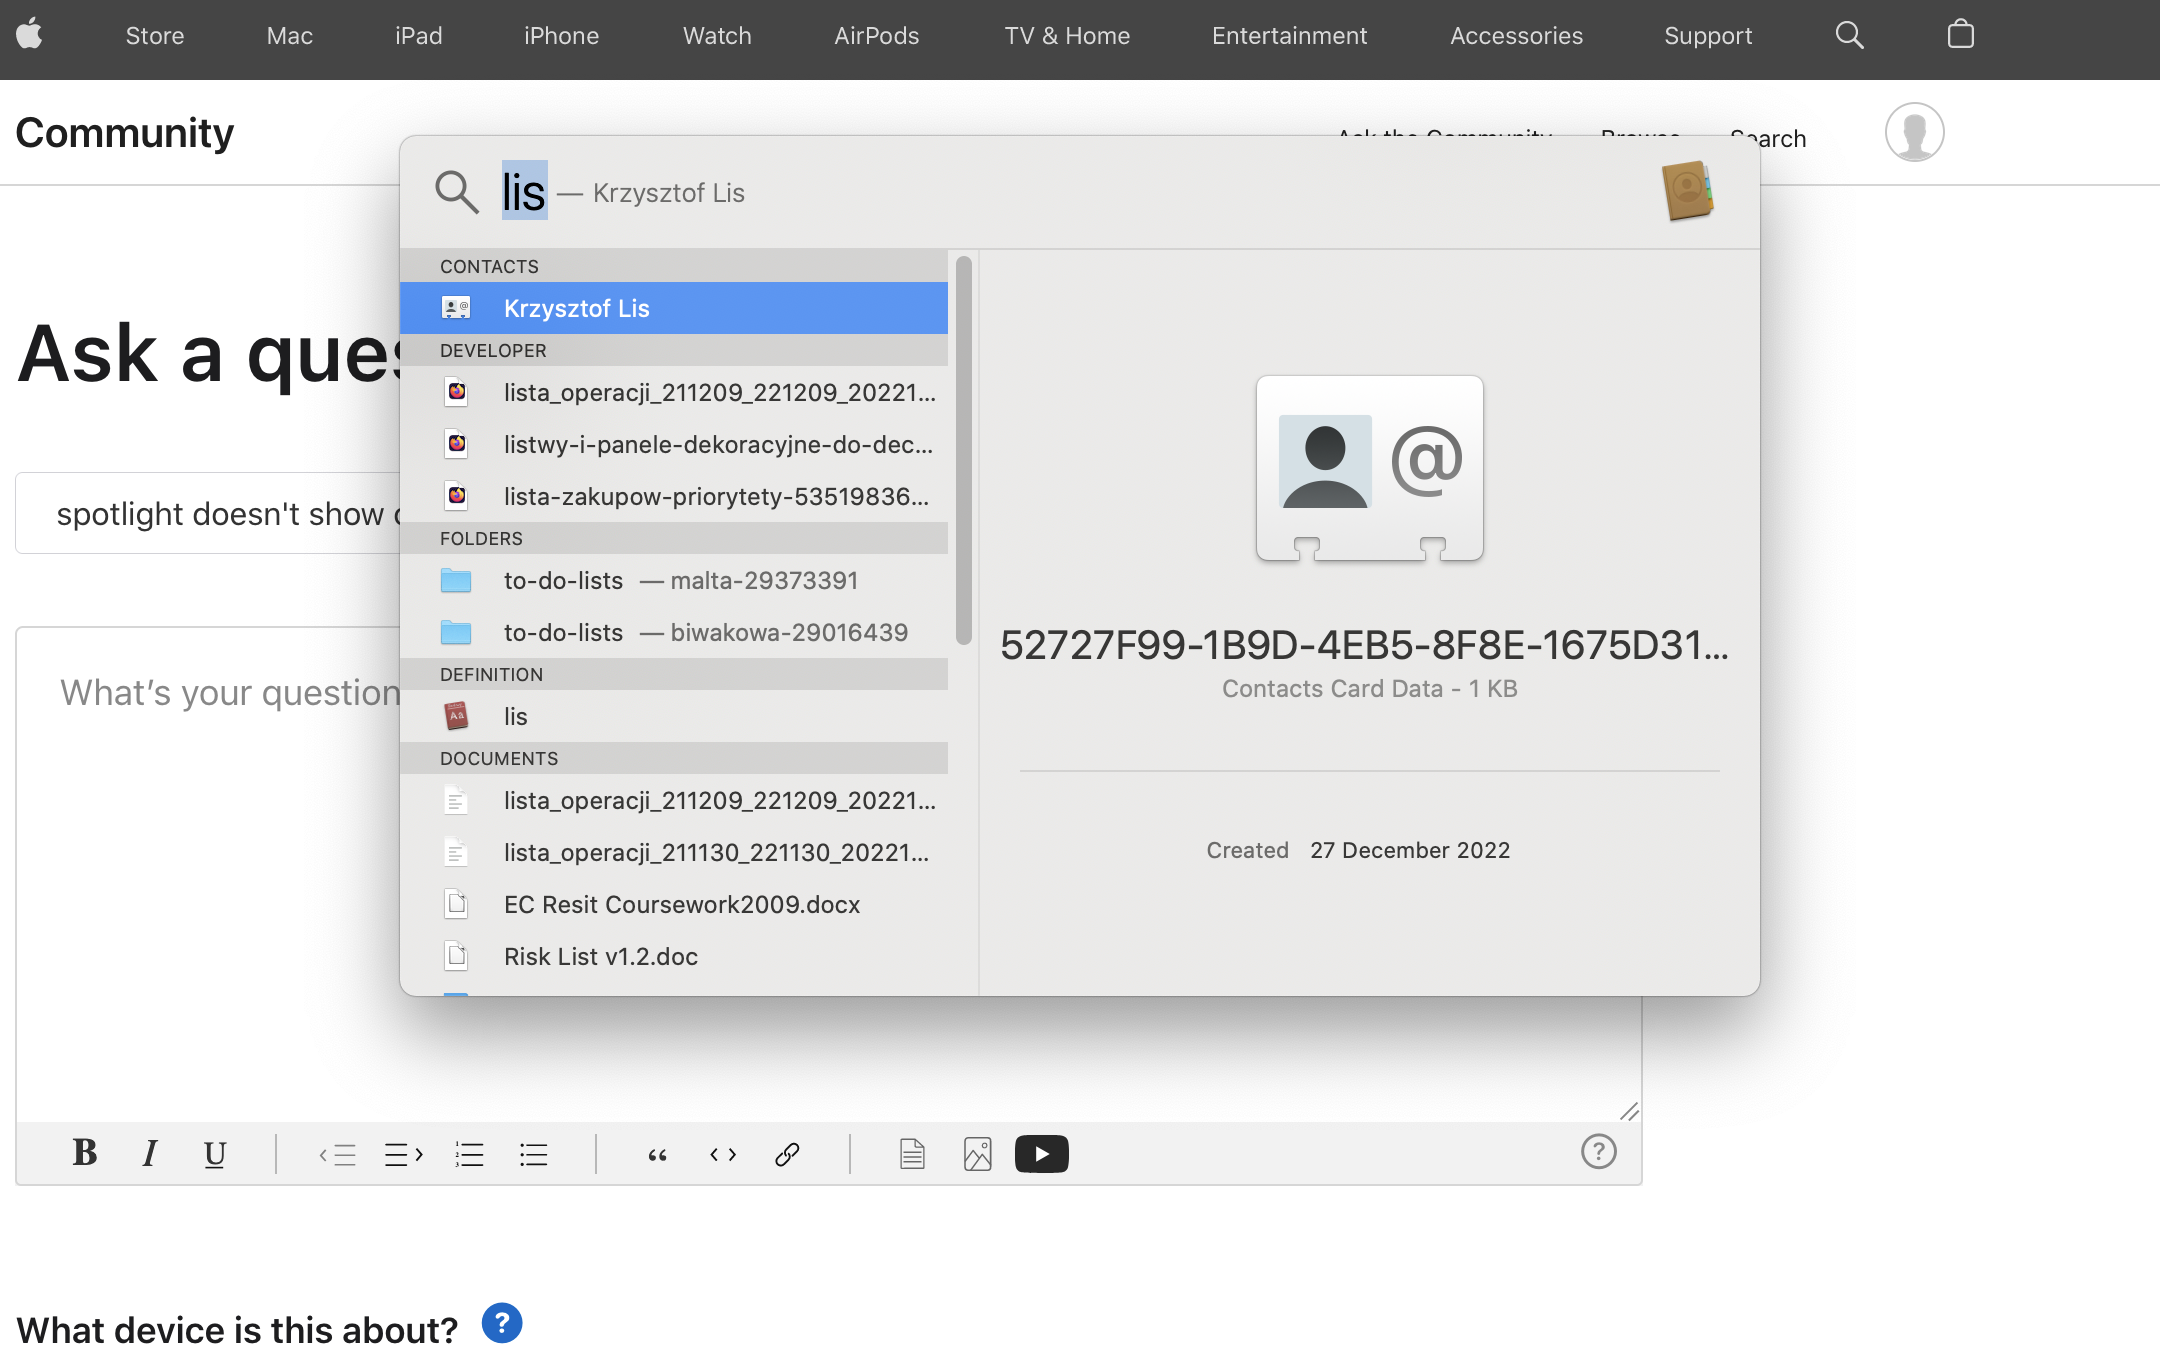2160x1352 pixels.
Task: Create a numbered list
Action: [468, 1153]
